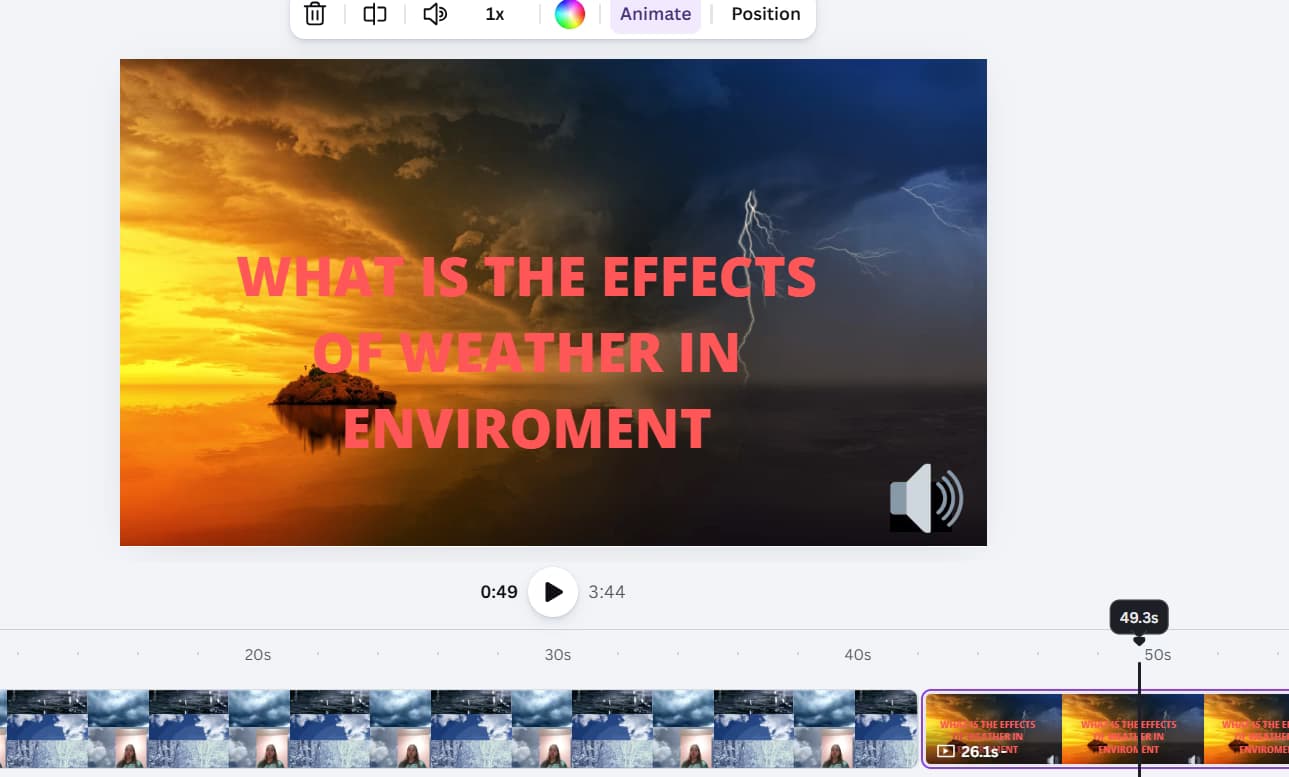The width and height of the screenshot is (1289, 777).
Task: Open animation choices by selecting Animate
Action: [x=655, y=14]
